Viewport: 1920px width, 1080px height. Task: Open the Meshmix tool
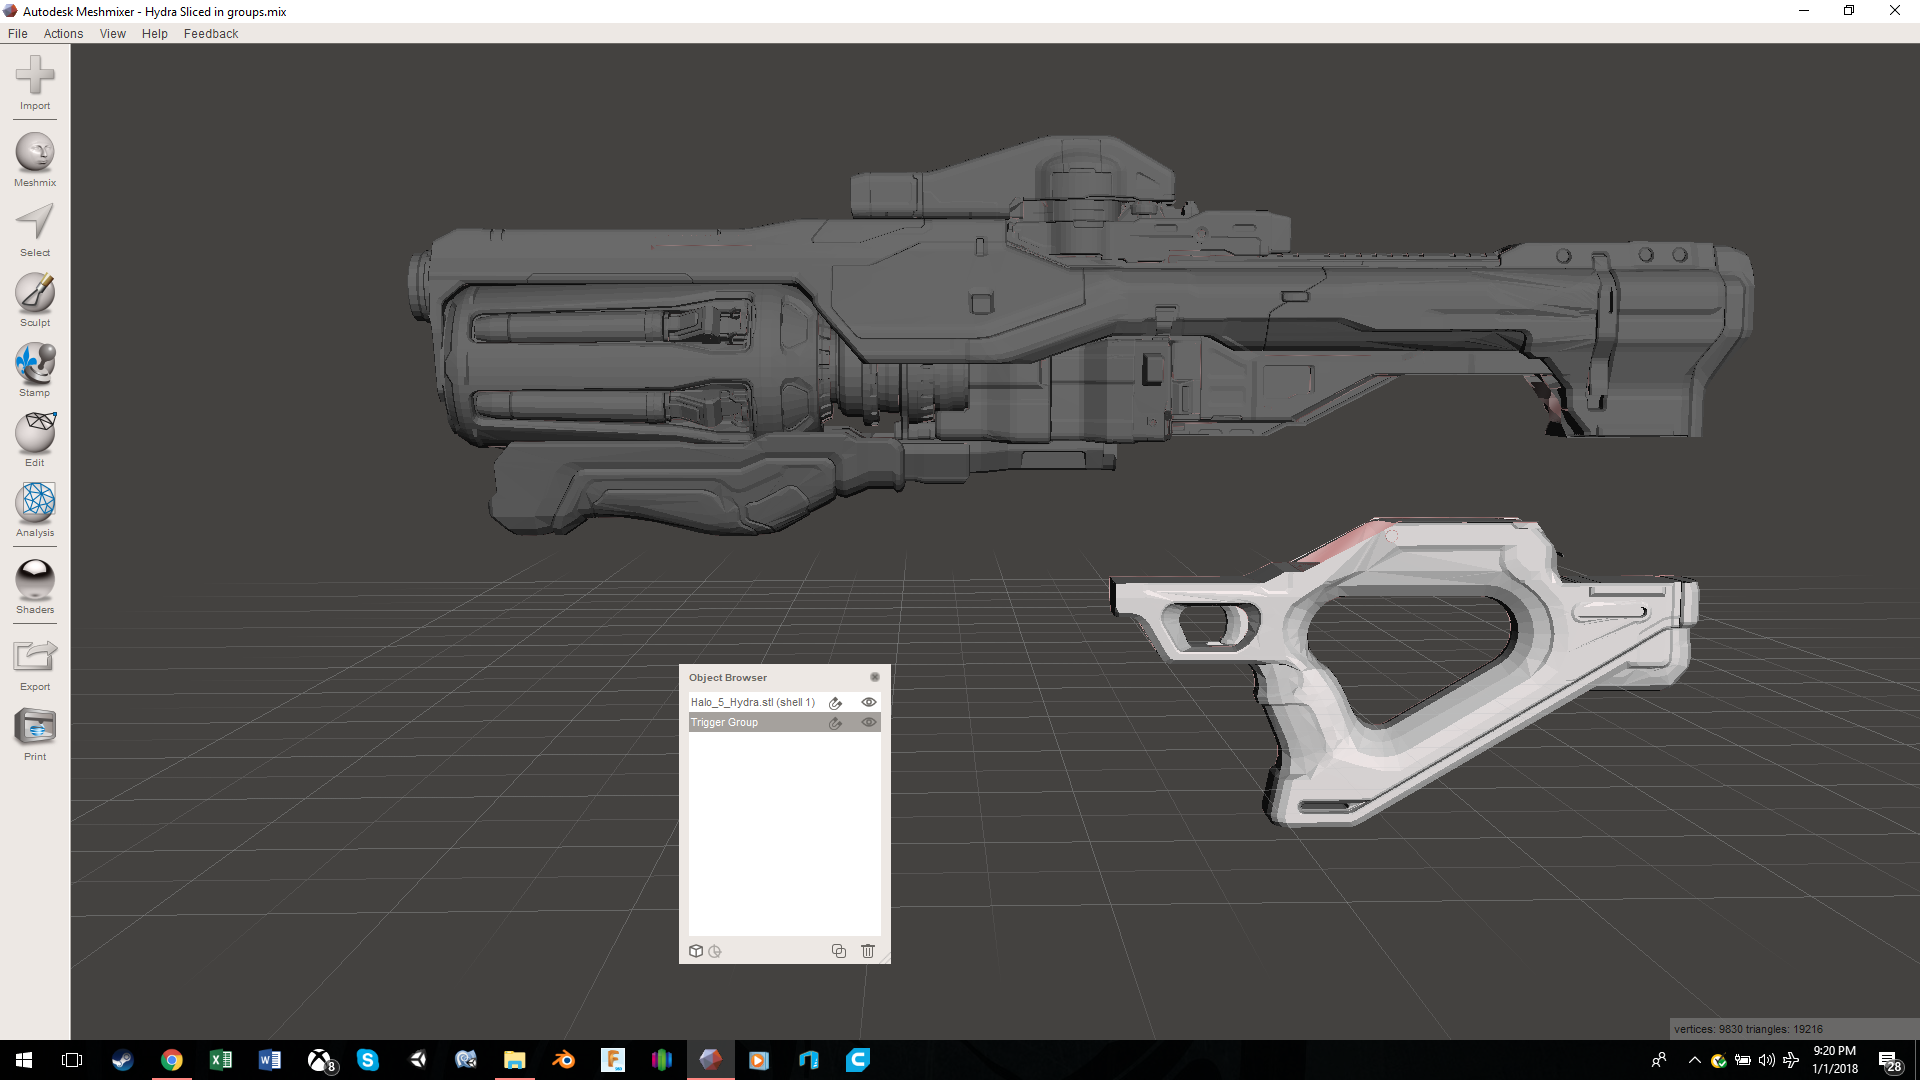point(35,159)
